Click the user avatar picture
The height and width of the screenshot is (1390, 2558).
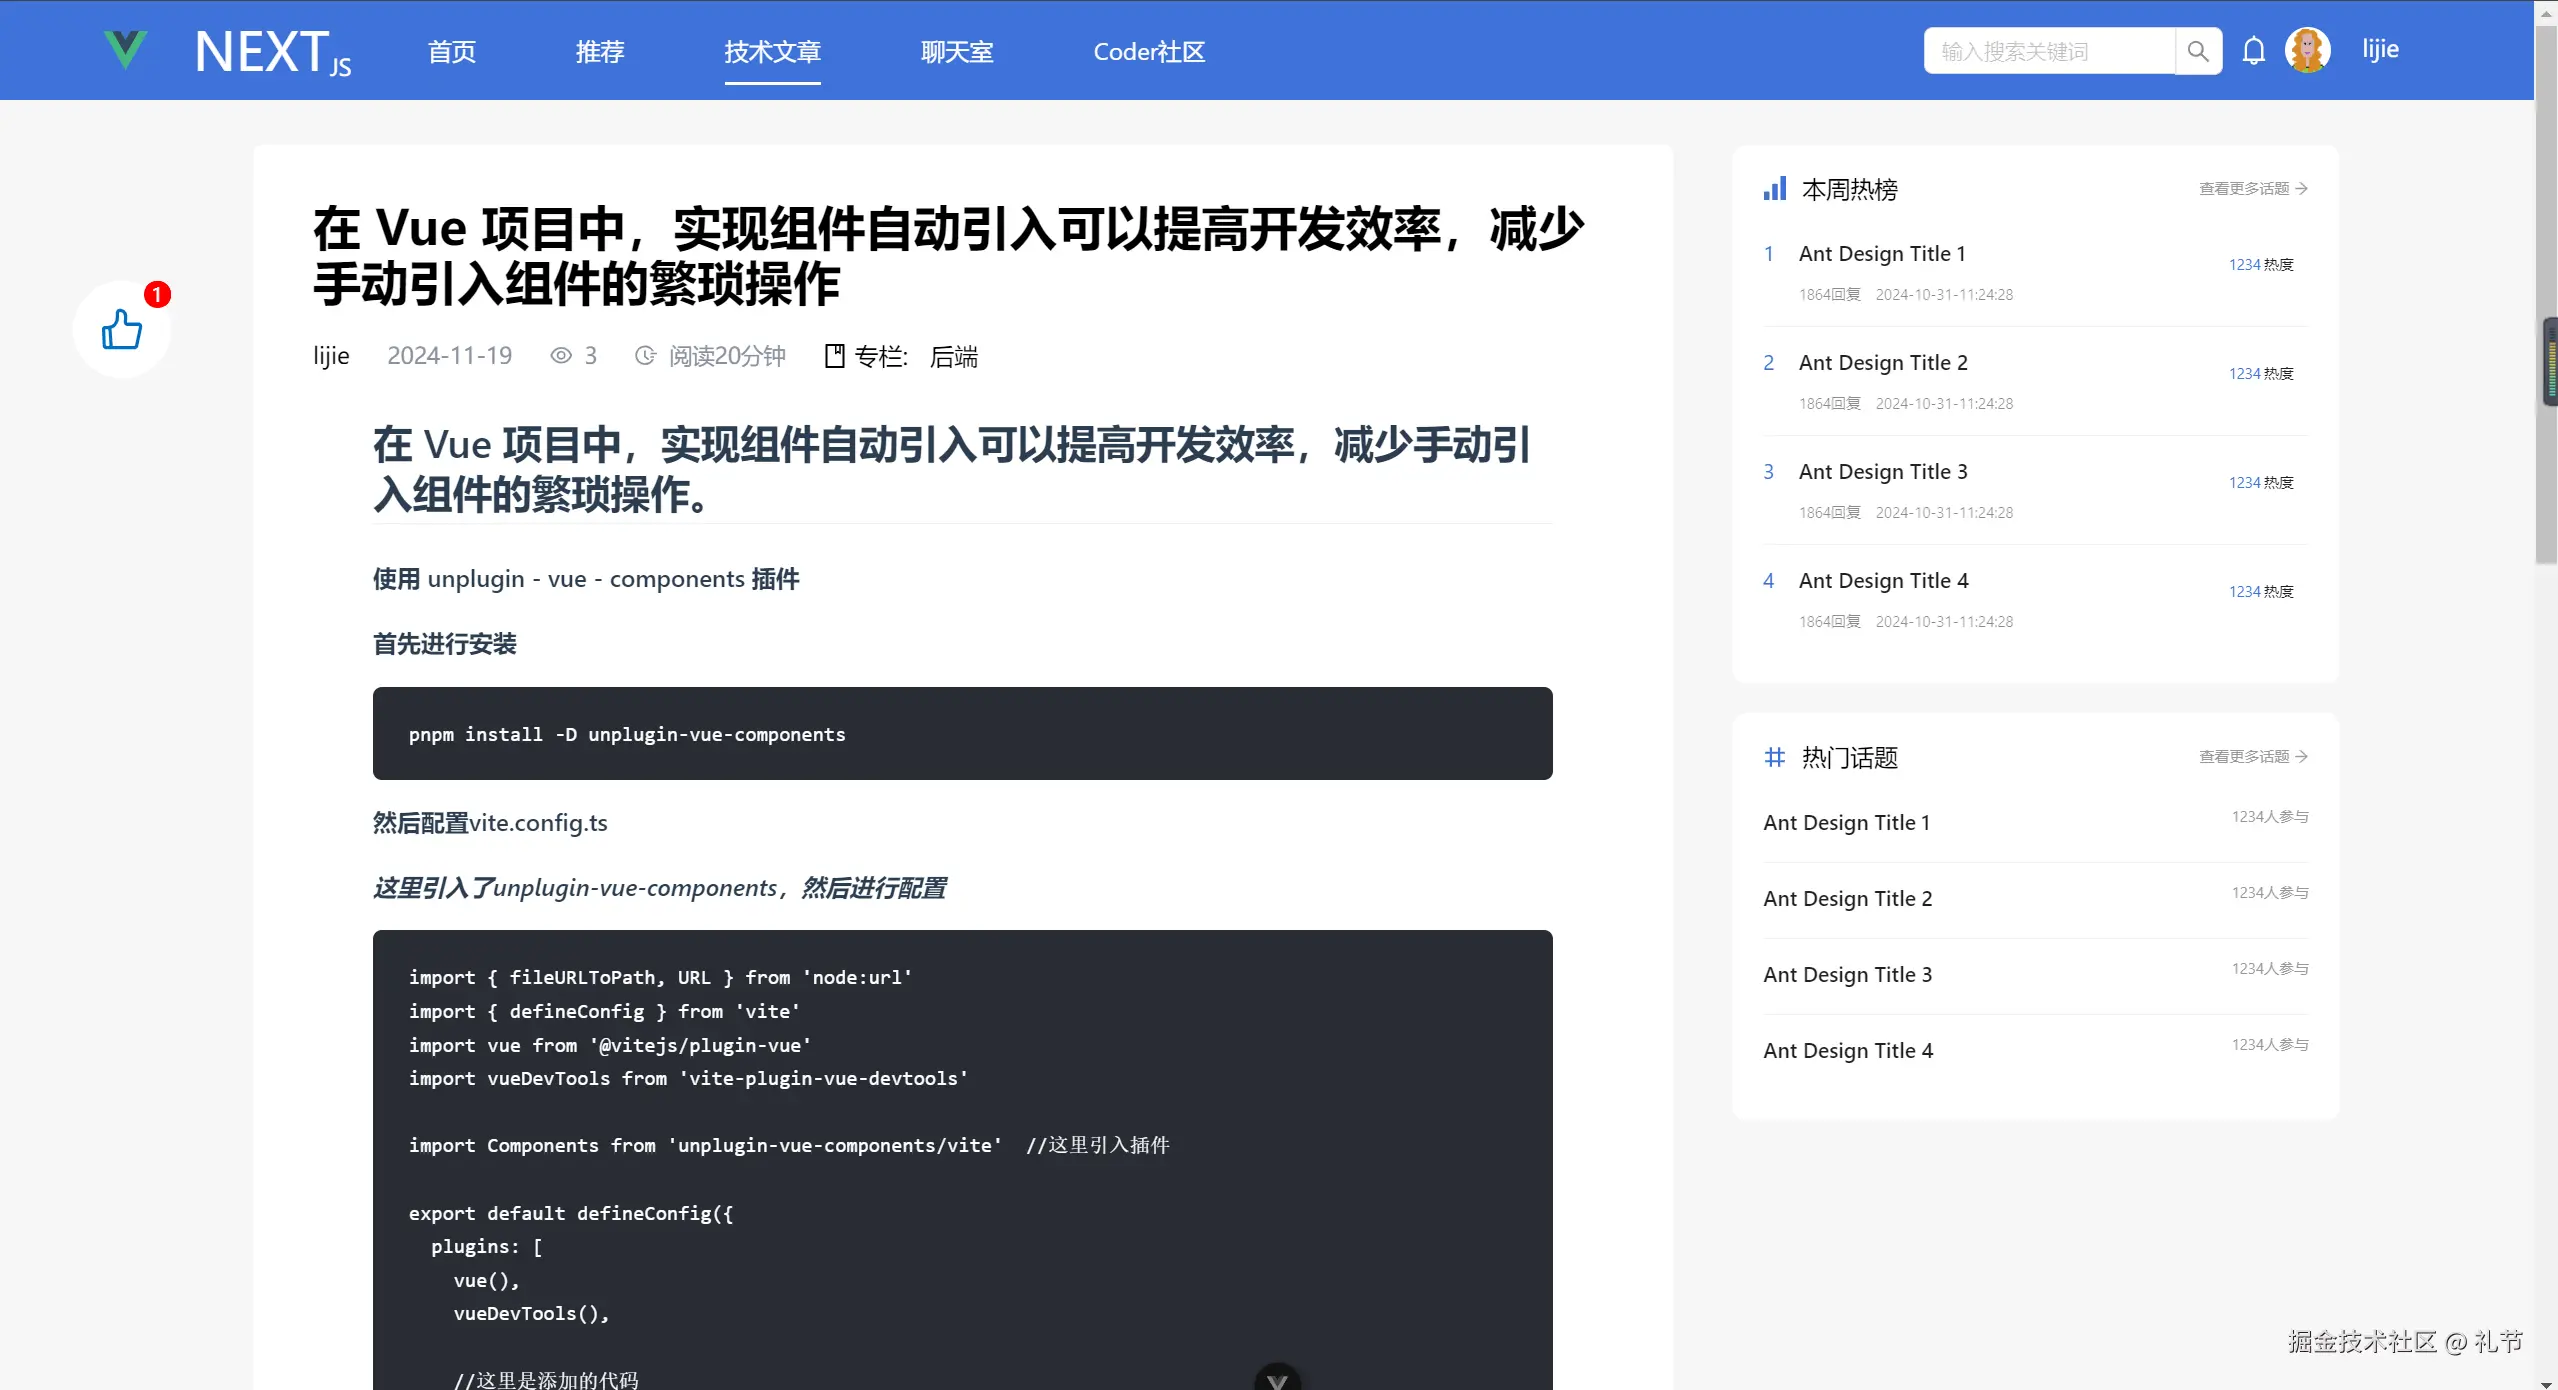2307,50
